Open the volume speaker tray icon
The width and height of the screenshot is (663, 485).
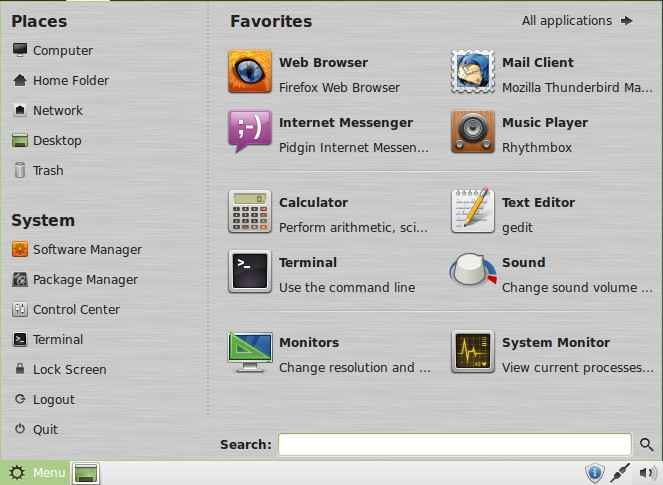647,473
